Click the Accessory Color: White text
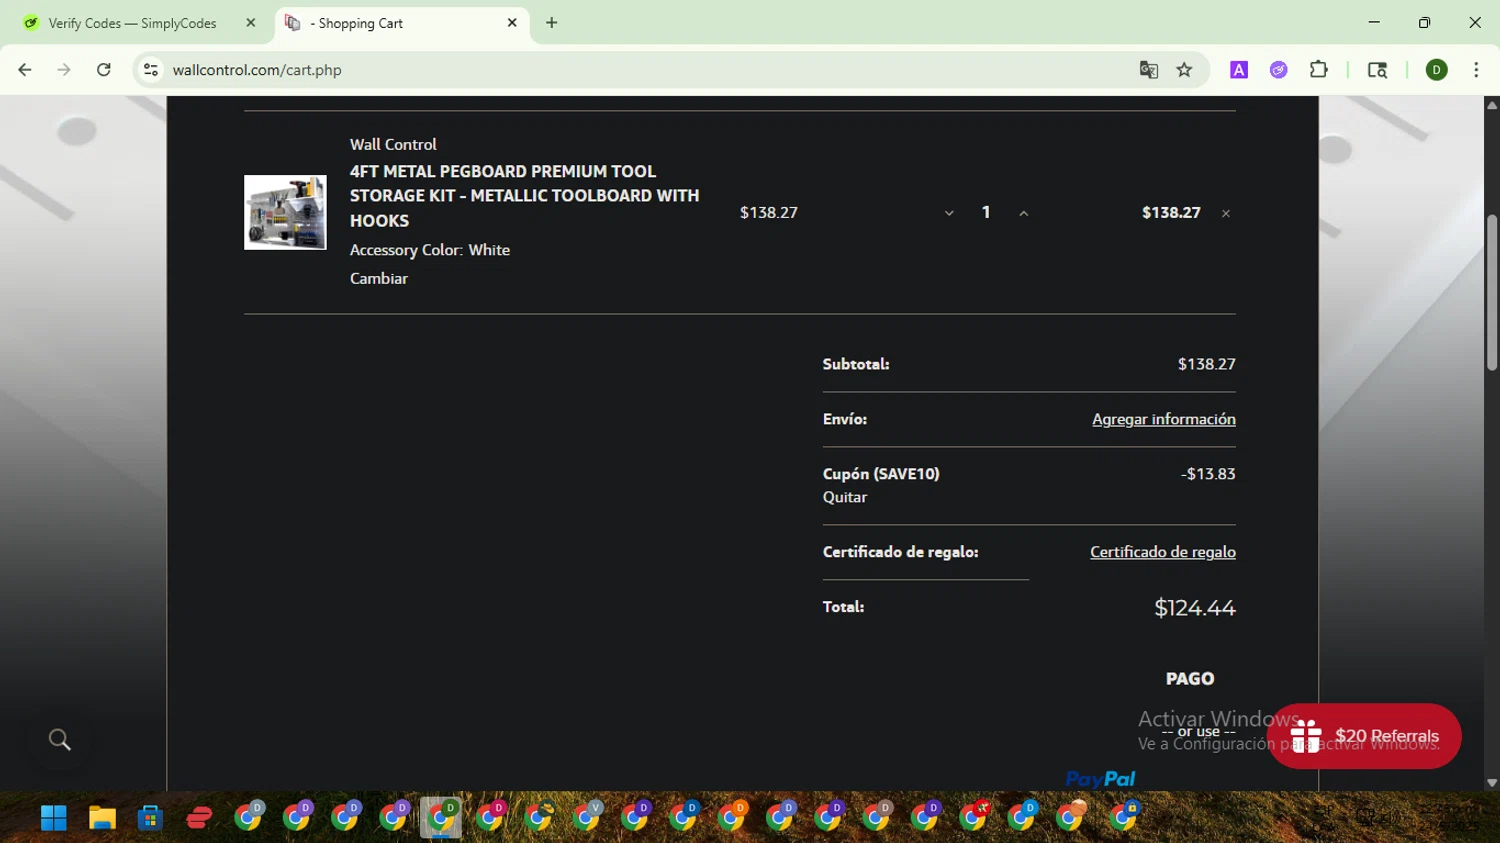The width and height of the screenshot is (1500, 843). pos(430,250)
